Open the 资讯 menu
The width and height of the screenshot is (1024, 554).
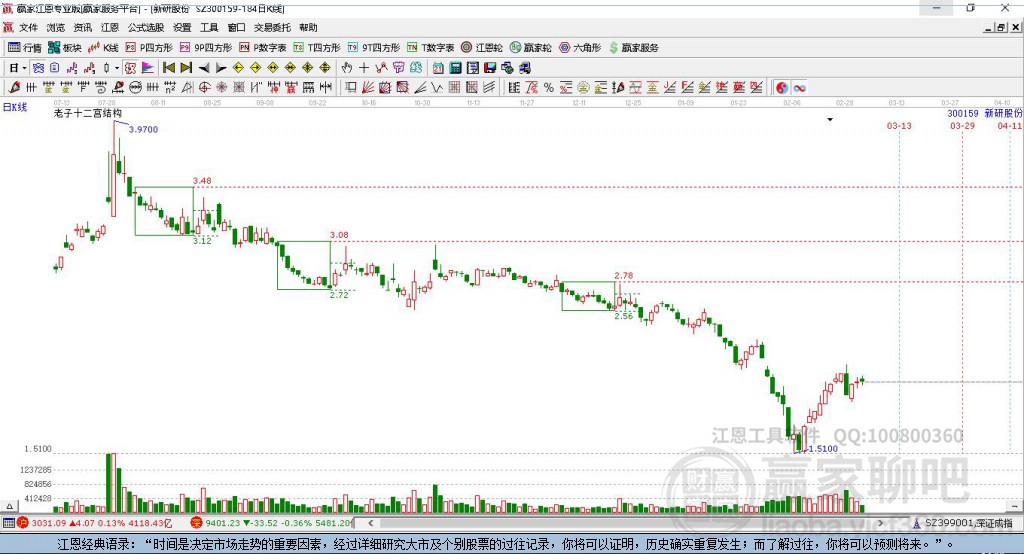click(83, 27)
